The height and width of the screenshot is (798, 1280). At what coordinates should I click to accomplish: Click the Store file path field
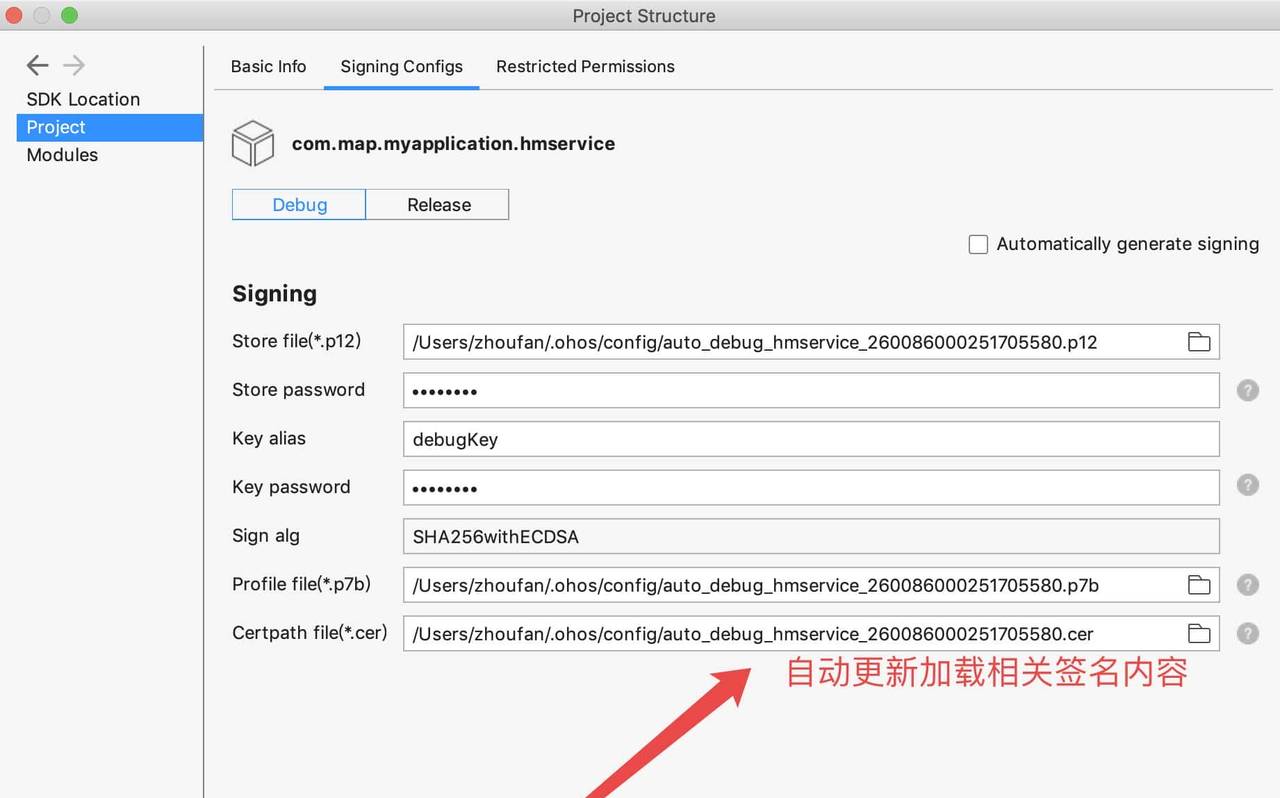[x=811, y=342]
